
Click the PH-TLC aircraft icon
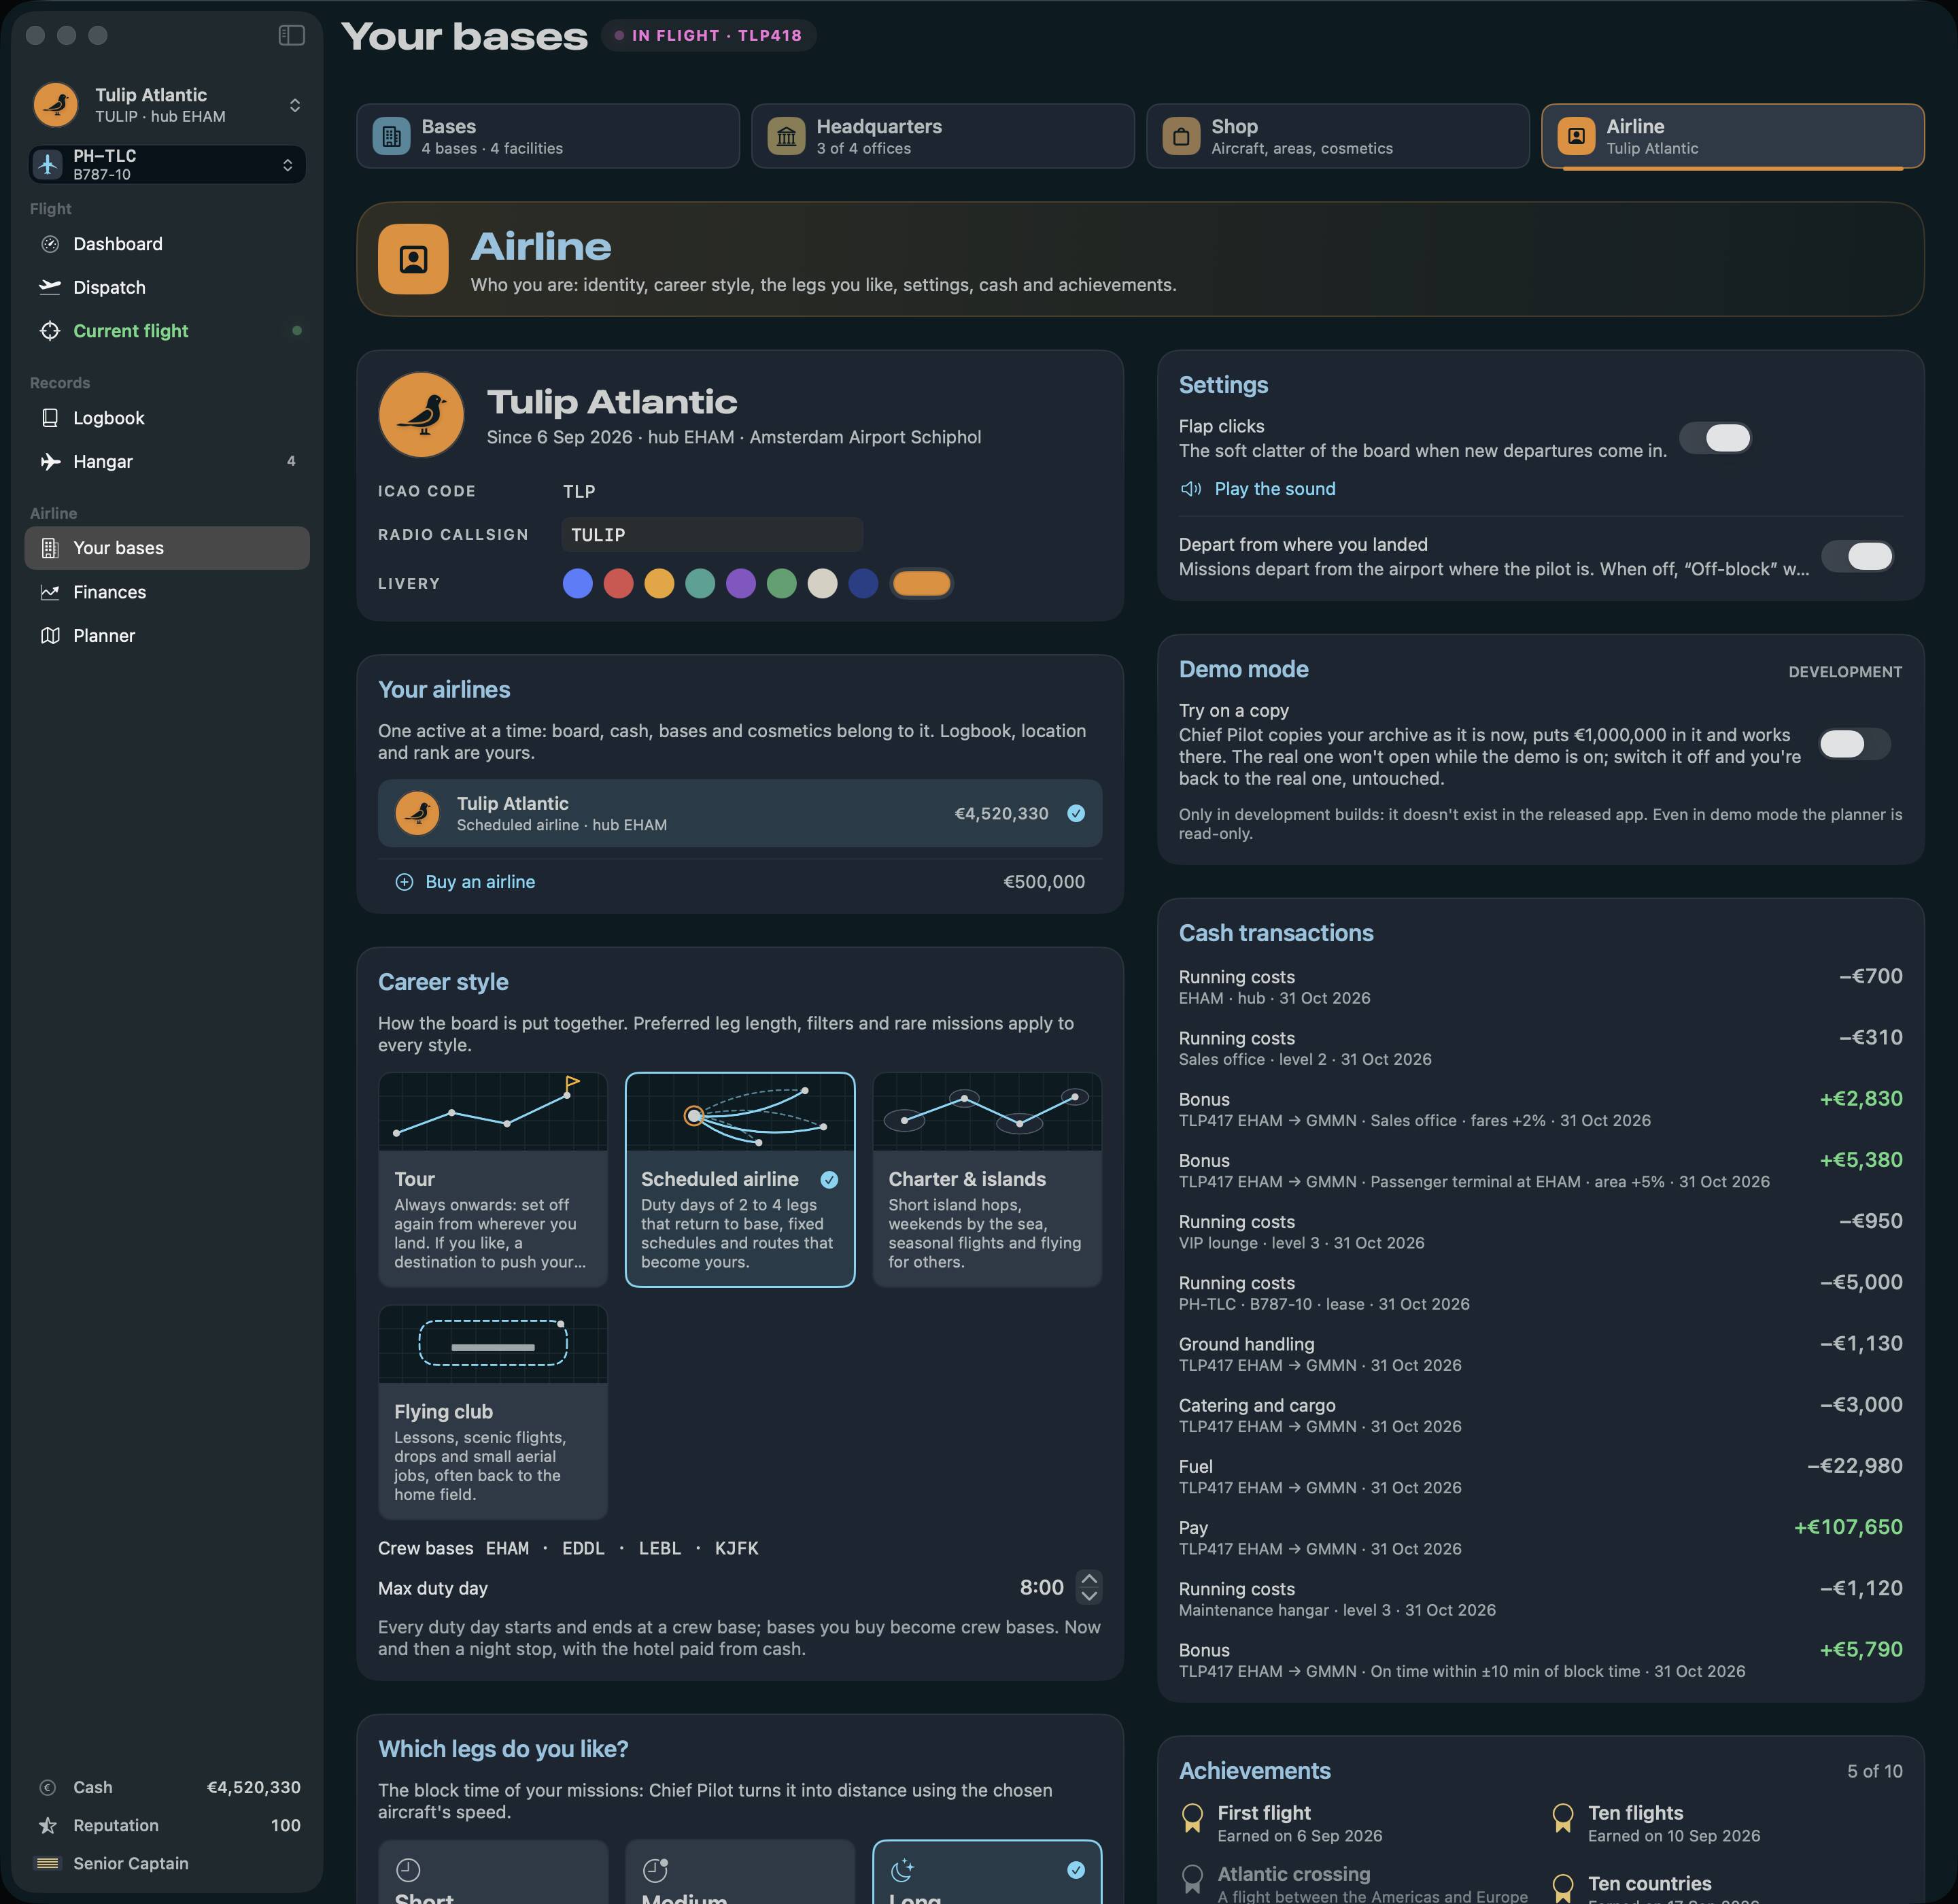tap(48, 164)
